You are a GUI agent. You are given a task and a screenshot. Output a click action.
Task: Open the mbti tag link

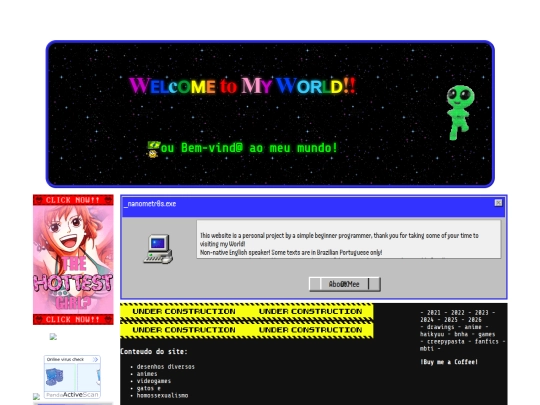427,349
